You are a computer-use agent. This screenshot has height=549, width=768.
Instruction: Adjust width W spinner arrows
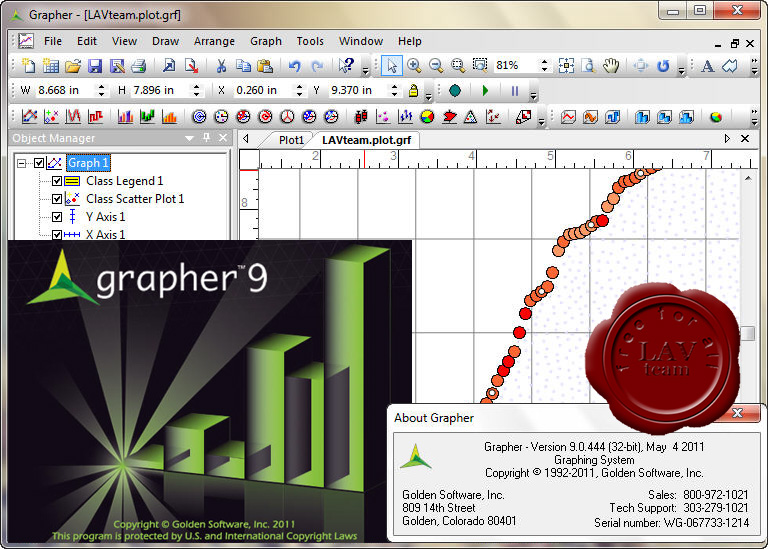(101, 91)
